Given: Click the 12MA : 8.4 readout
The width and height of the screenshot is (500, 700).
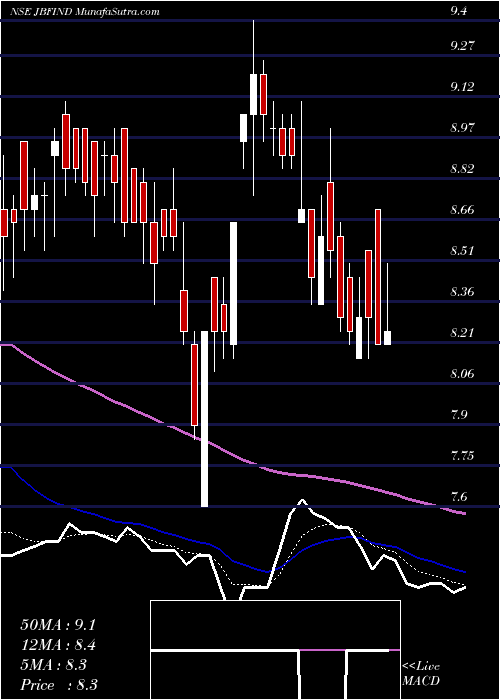Looking at the screenshot, I should (58, 645).
